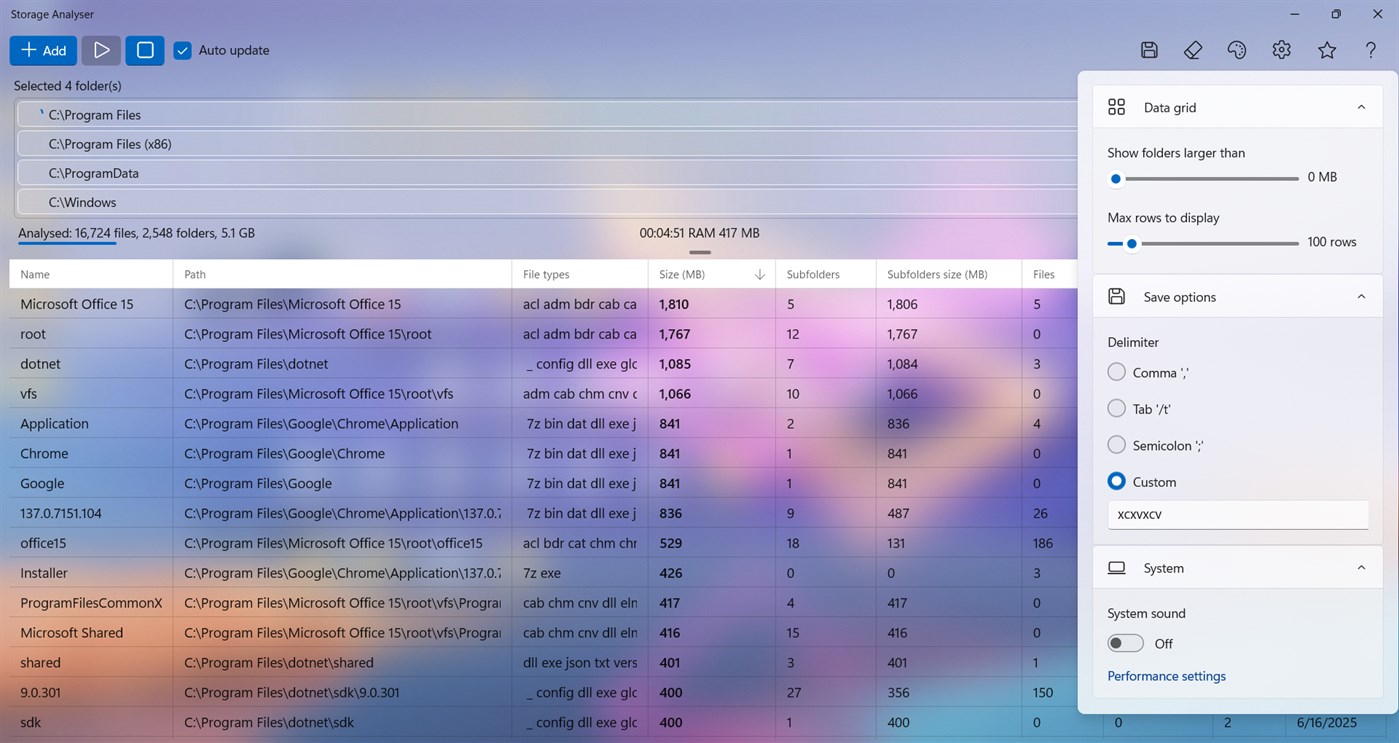Start analysis with the play icon

coord(100,49)
